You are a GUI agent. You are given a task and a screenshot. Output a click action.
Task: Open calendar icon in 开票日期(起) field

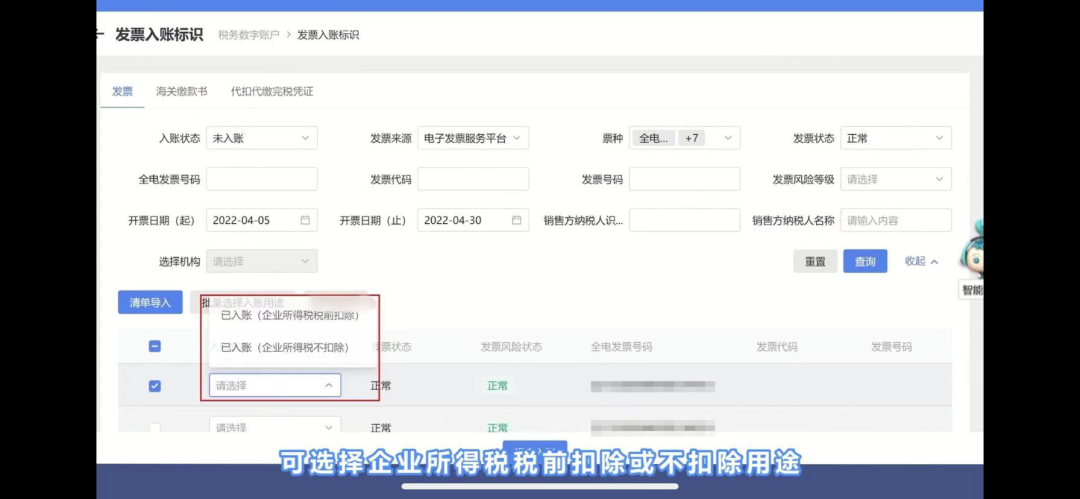click(x=305, y=220)
